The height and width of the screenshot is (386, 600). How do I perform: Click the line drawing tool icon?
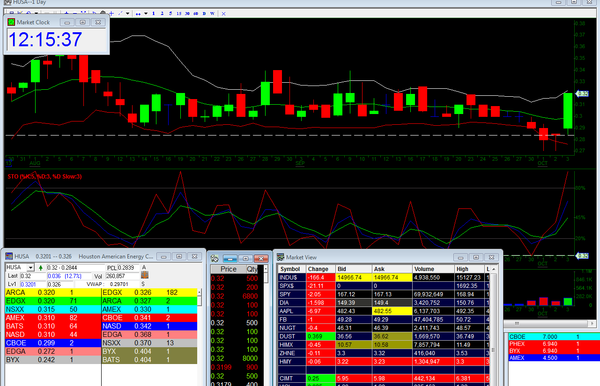pyautogui.click(x=121, y=13)
